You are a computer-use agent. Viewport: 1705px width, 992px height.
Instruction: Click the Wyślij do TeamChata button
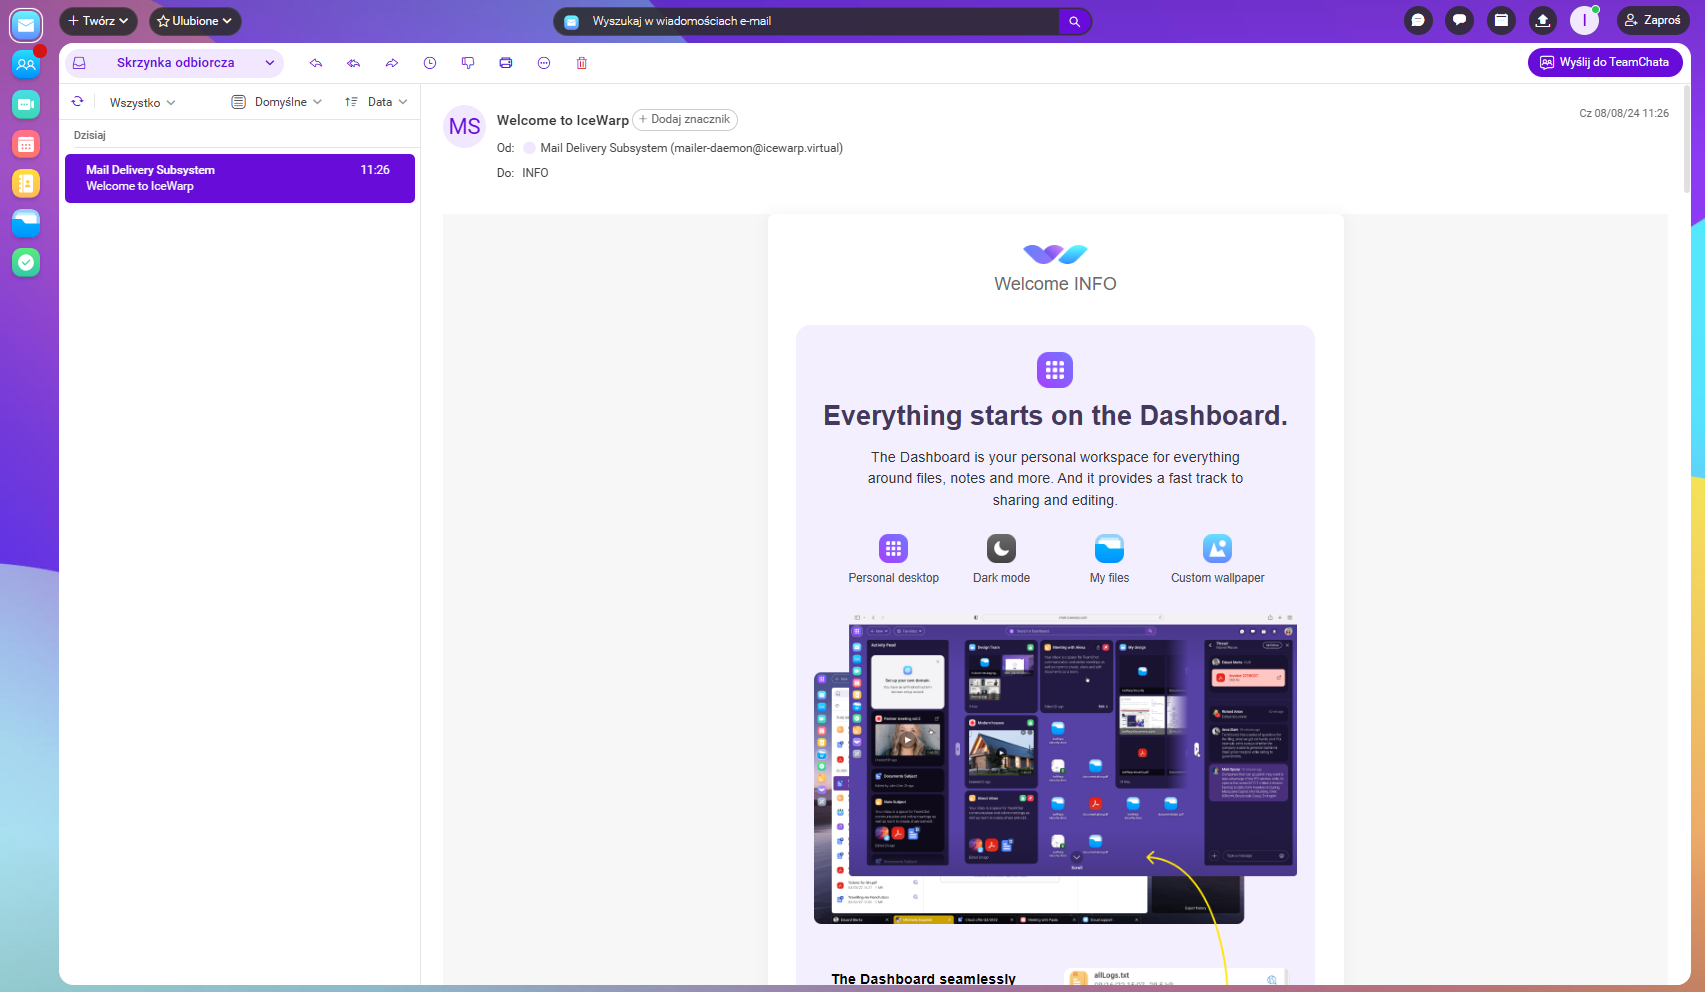pyautogui.click(x=1604, y=62)
